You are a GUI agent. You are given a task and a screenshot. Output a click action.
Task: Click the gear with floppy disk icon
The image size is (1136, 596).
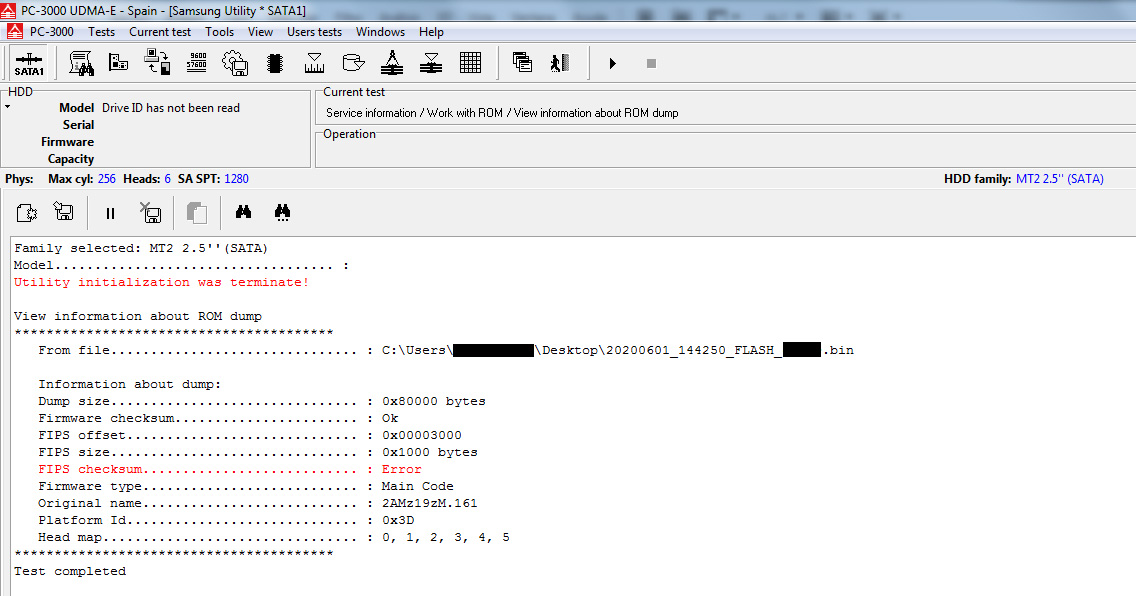235,63
